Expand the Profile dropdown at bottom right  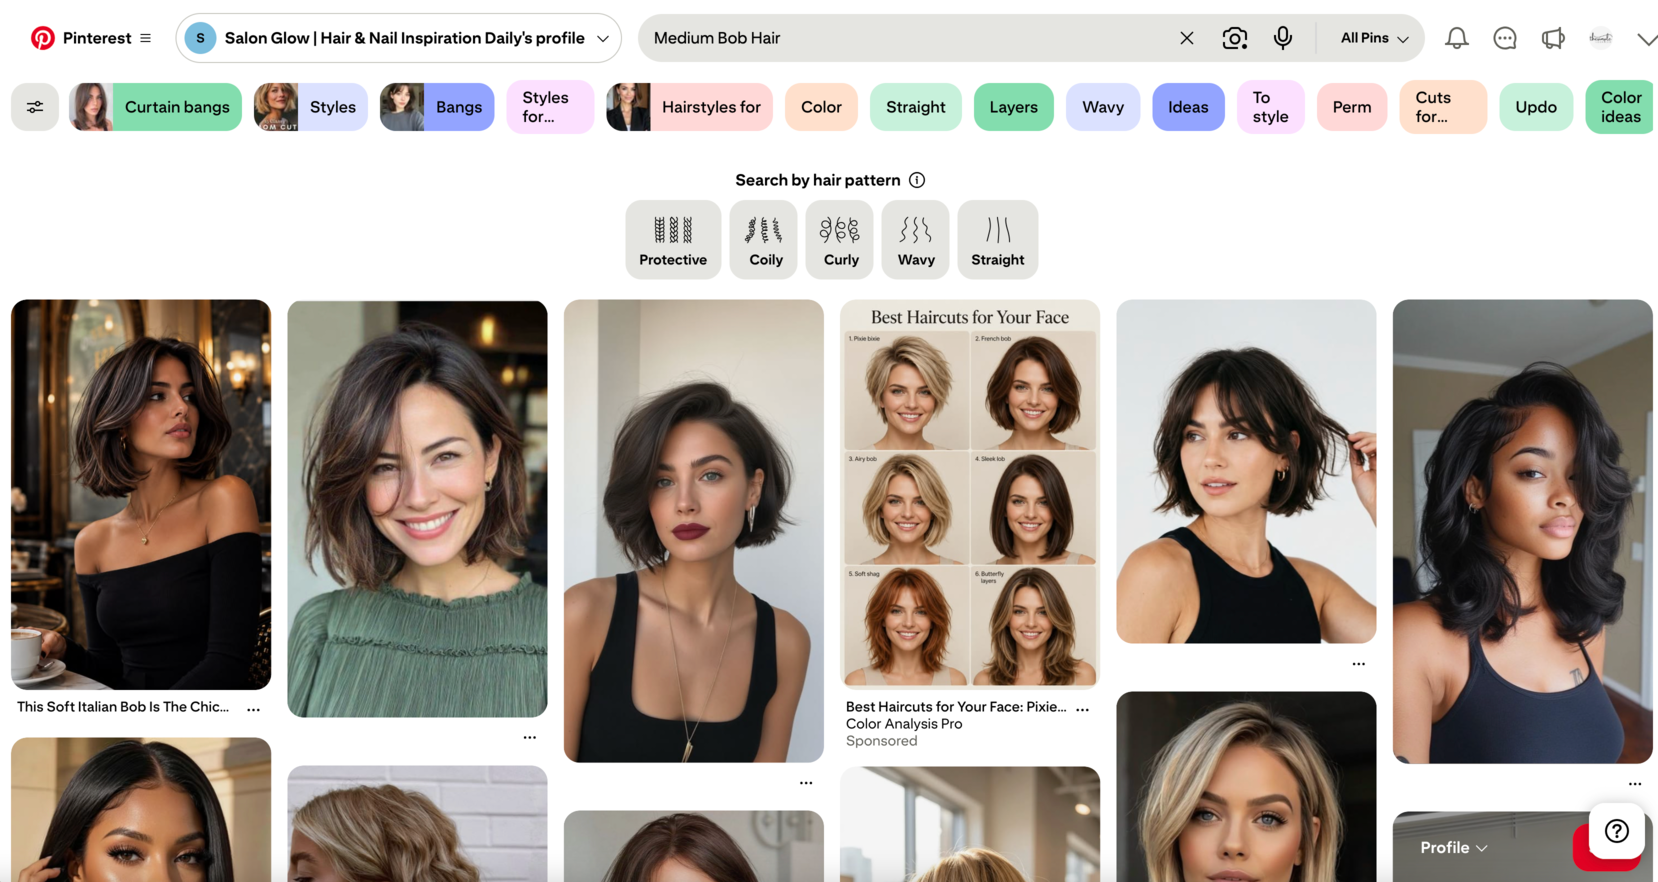tap(1454, 847)
